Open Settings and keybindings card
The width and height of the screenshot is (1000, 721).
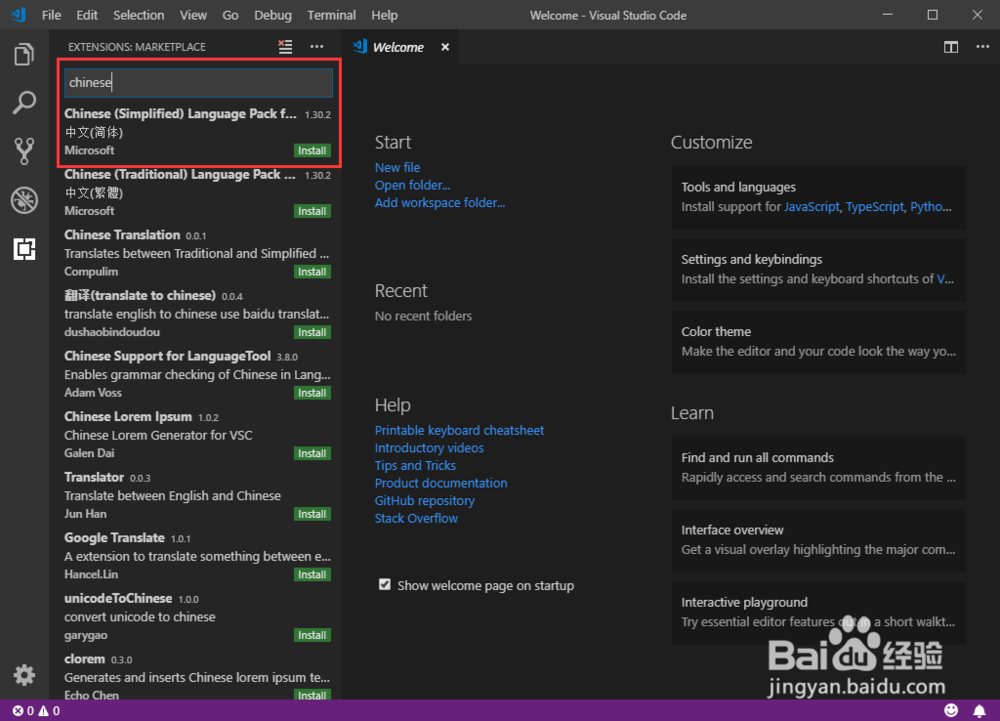click(818, 269)
